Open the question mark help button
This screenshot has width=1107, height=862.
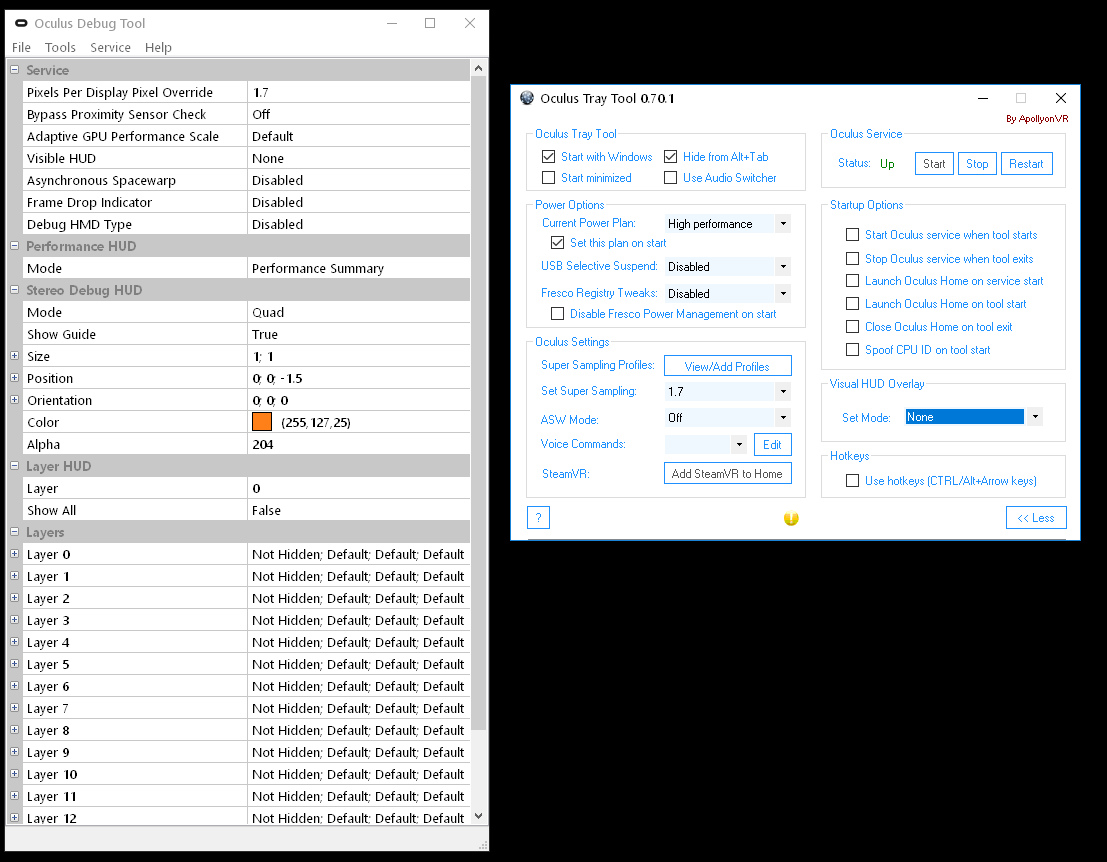coord(538,517)
